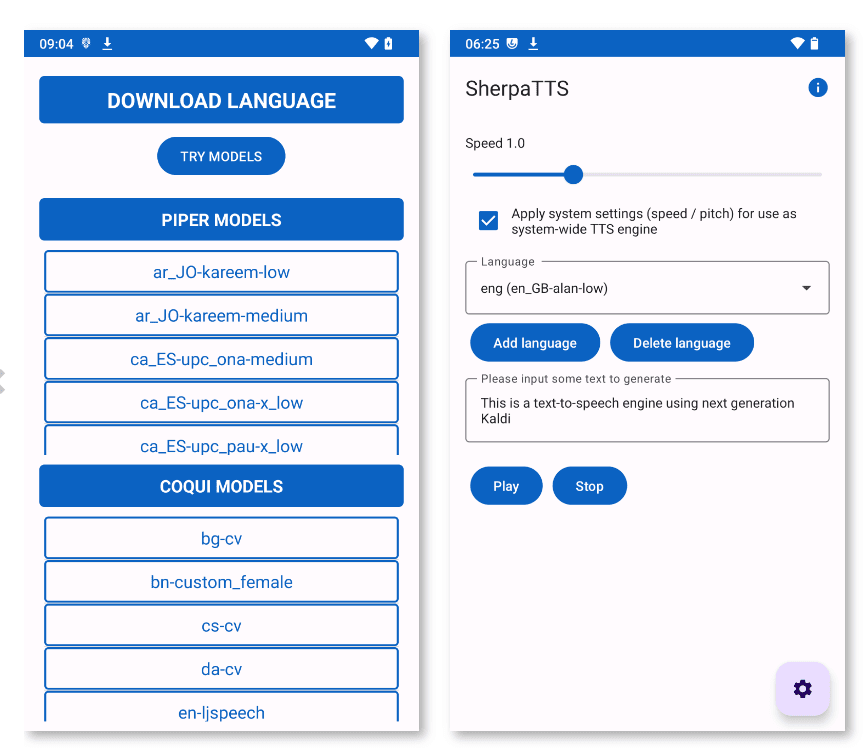This screenshot has width=867, height=753.
Task: Select the en-ljspeech model
Action: [221, 707]
